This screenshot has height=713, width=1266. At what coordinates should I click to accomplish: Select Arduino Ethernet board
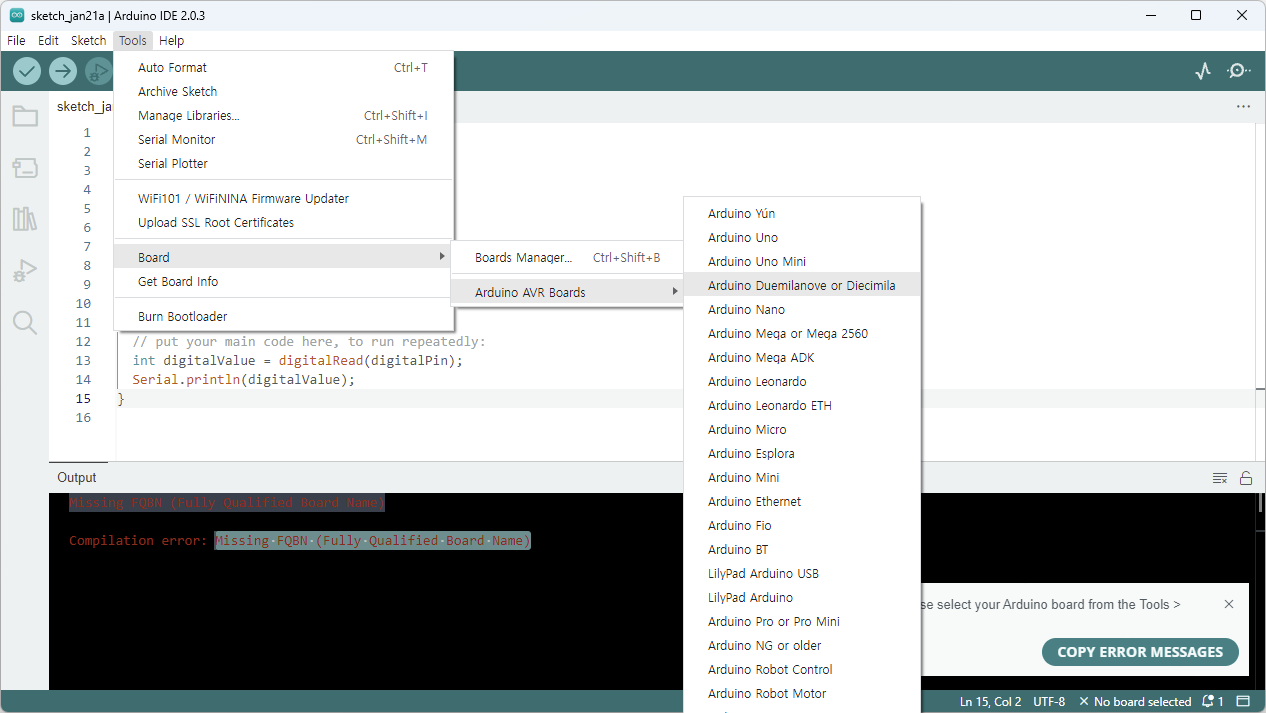802,502
